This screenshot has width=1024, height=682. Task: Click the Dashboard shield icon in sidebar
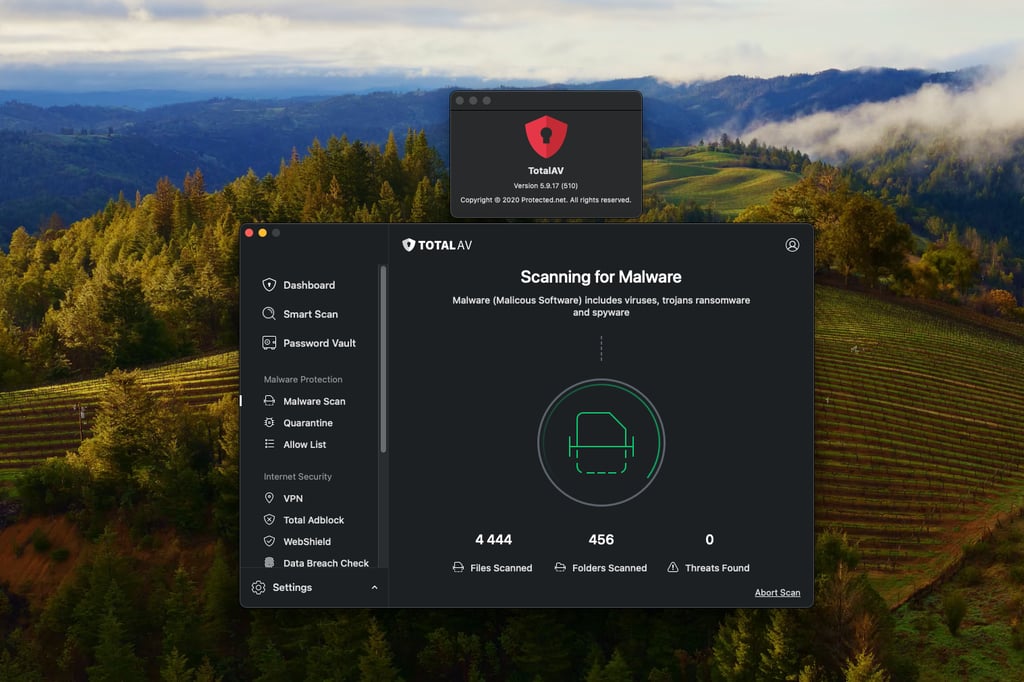pyautogui.click(x=269, y=285)
